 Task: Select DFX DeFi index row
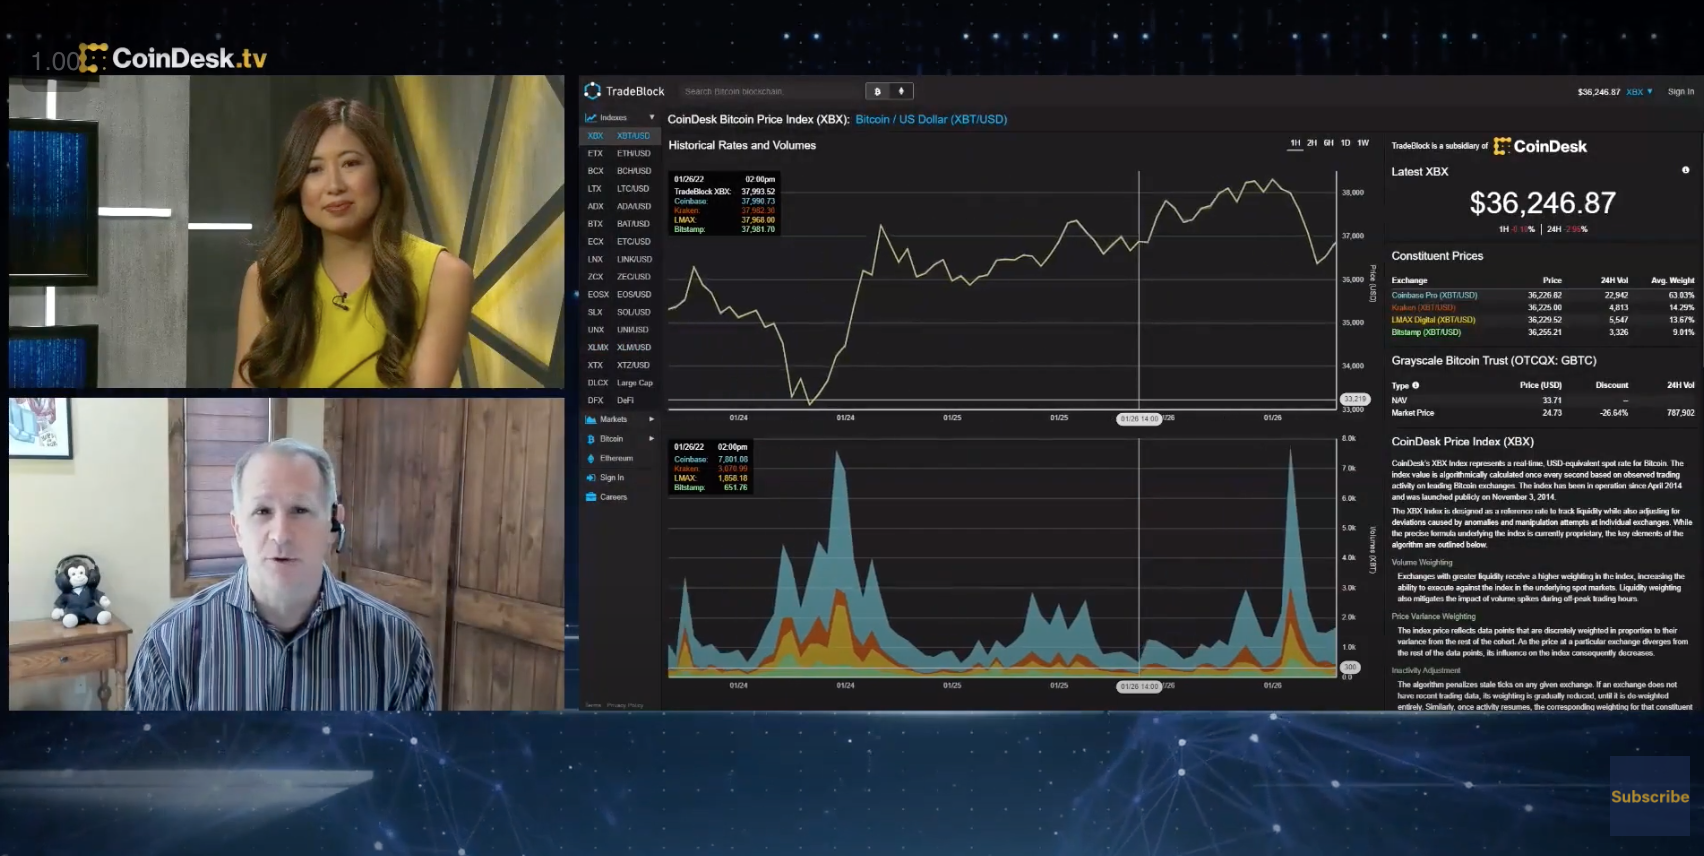[x=620, y=400]
